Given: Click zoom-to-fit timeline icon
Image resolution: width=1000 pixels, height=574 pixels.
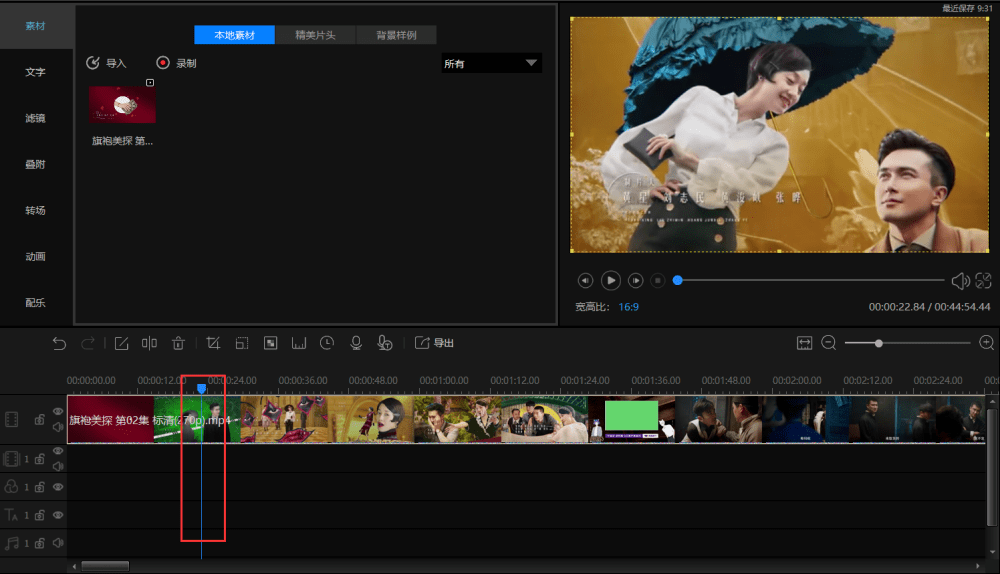Looking at the screenshot, I should point(804,343).
